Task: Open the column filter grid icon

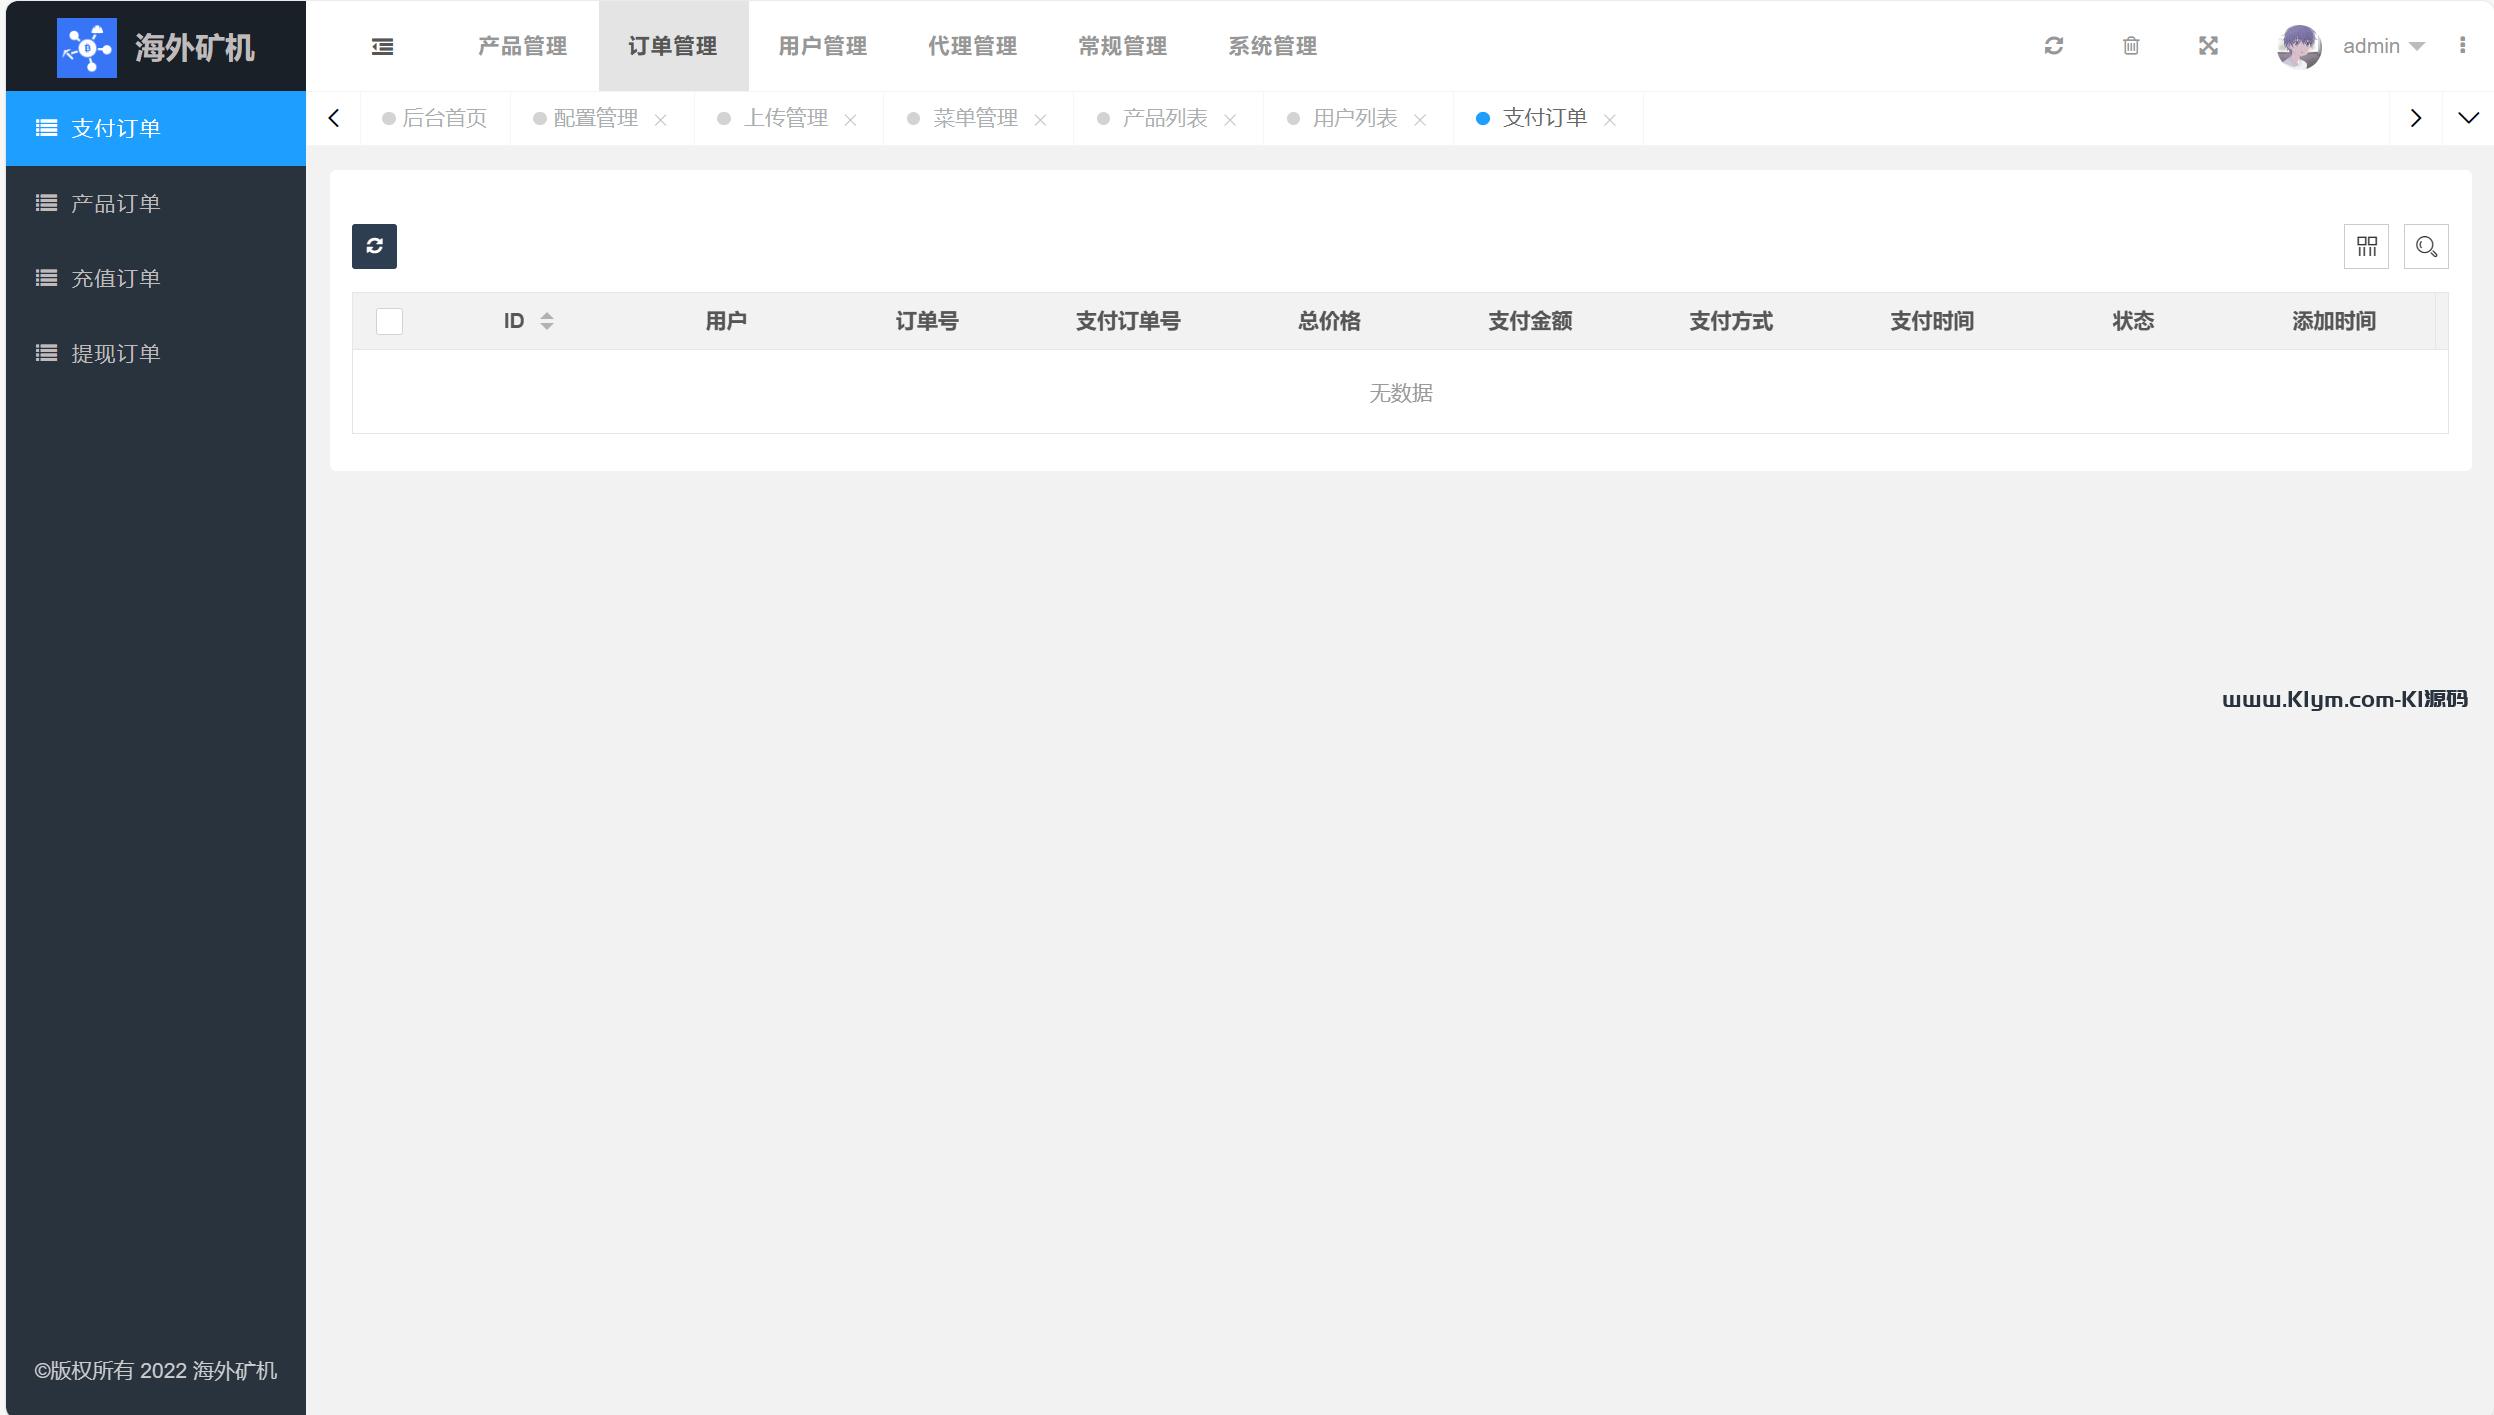Action: pyautogui.click(x=2366, y=246)
